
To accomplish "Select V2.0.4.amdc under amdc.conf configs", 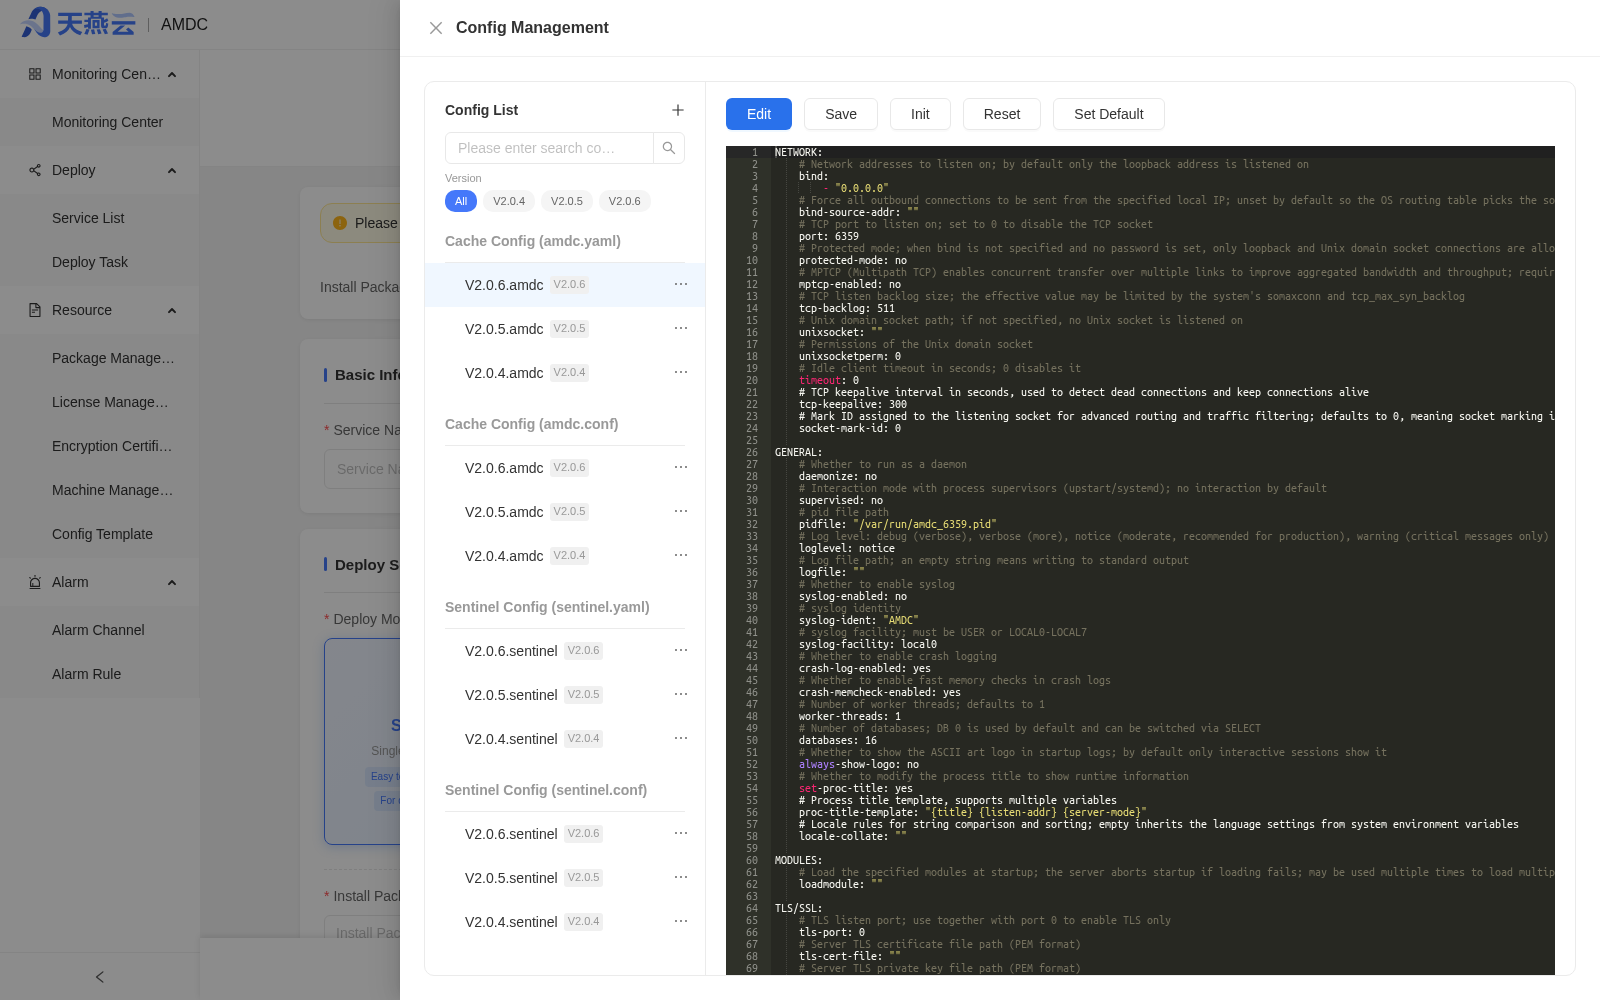I will 565,556.
